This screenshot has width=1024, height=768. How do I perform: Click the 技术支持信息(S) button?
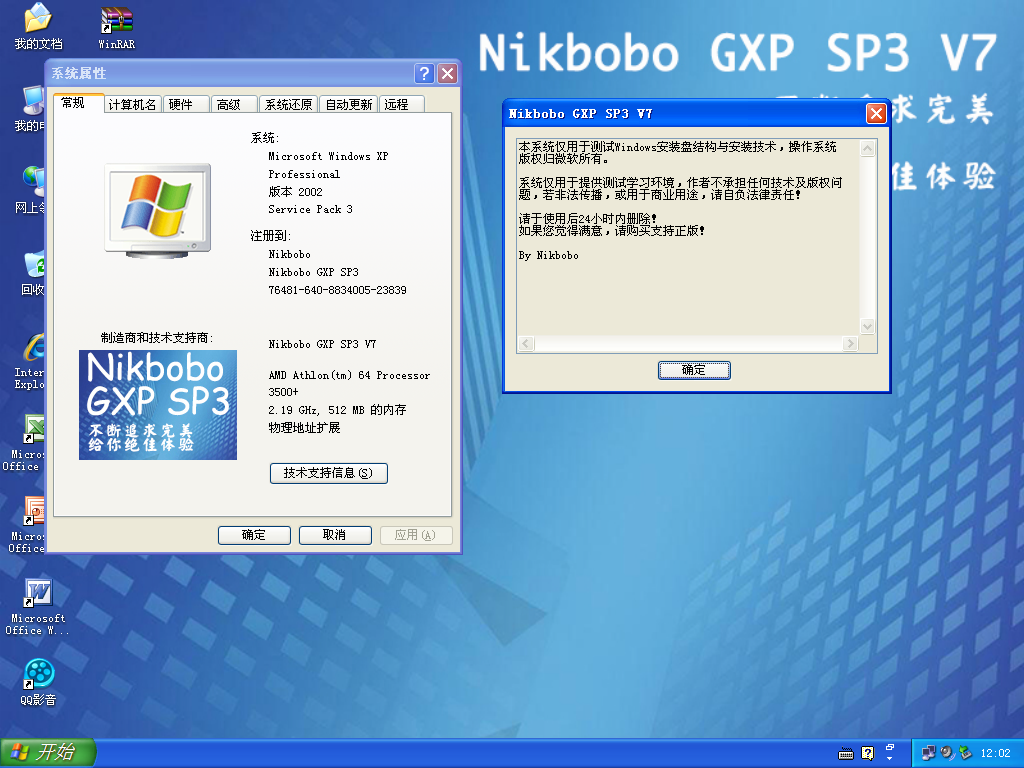click(328, 473)
